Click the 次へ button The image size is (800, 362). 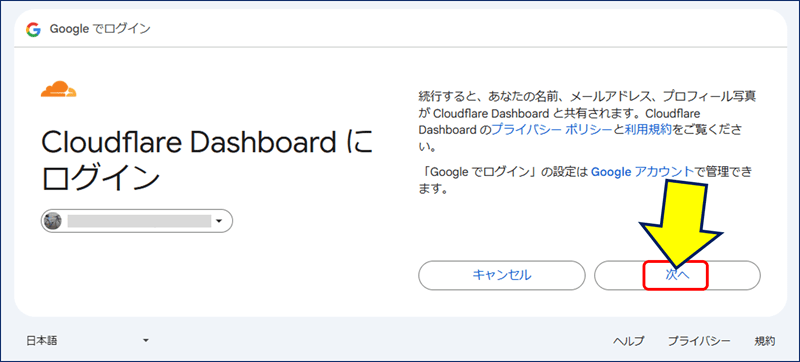678,276
